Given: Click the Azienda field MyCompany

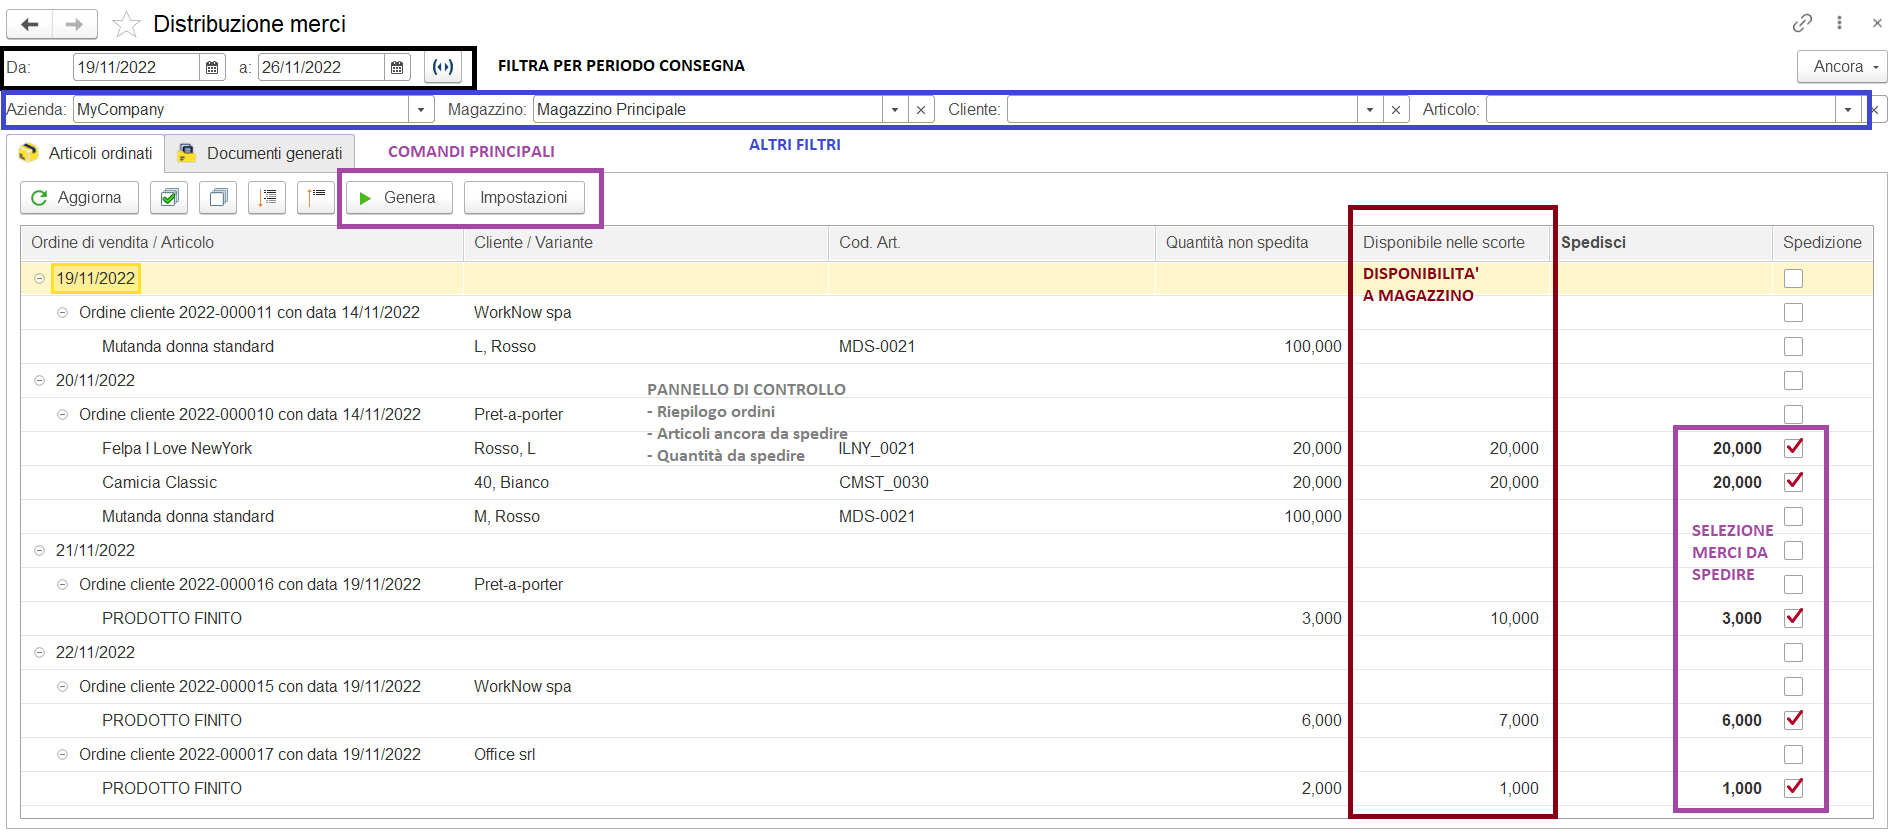Looking at the screenshot, I should pyautogui.click(x=241, y=110).
